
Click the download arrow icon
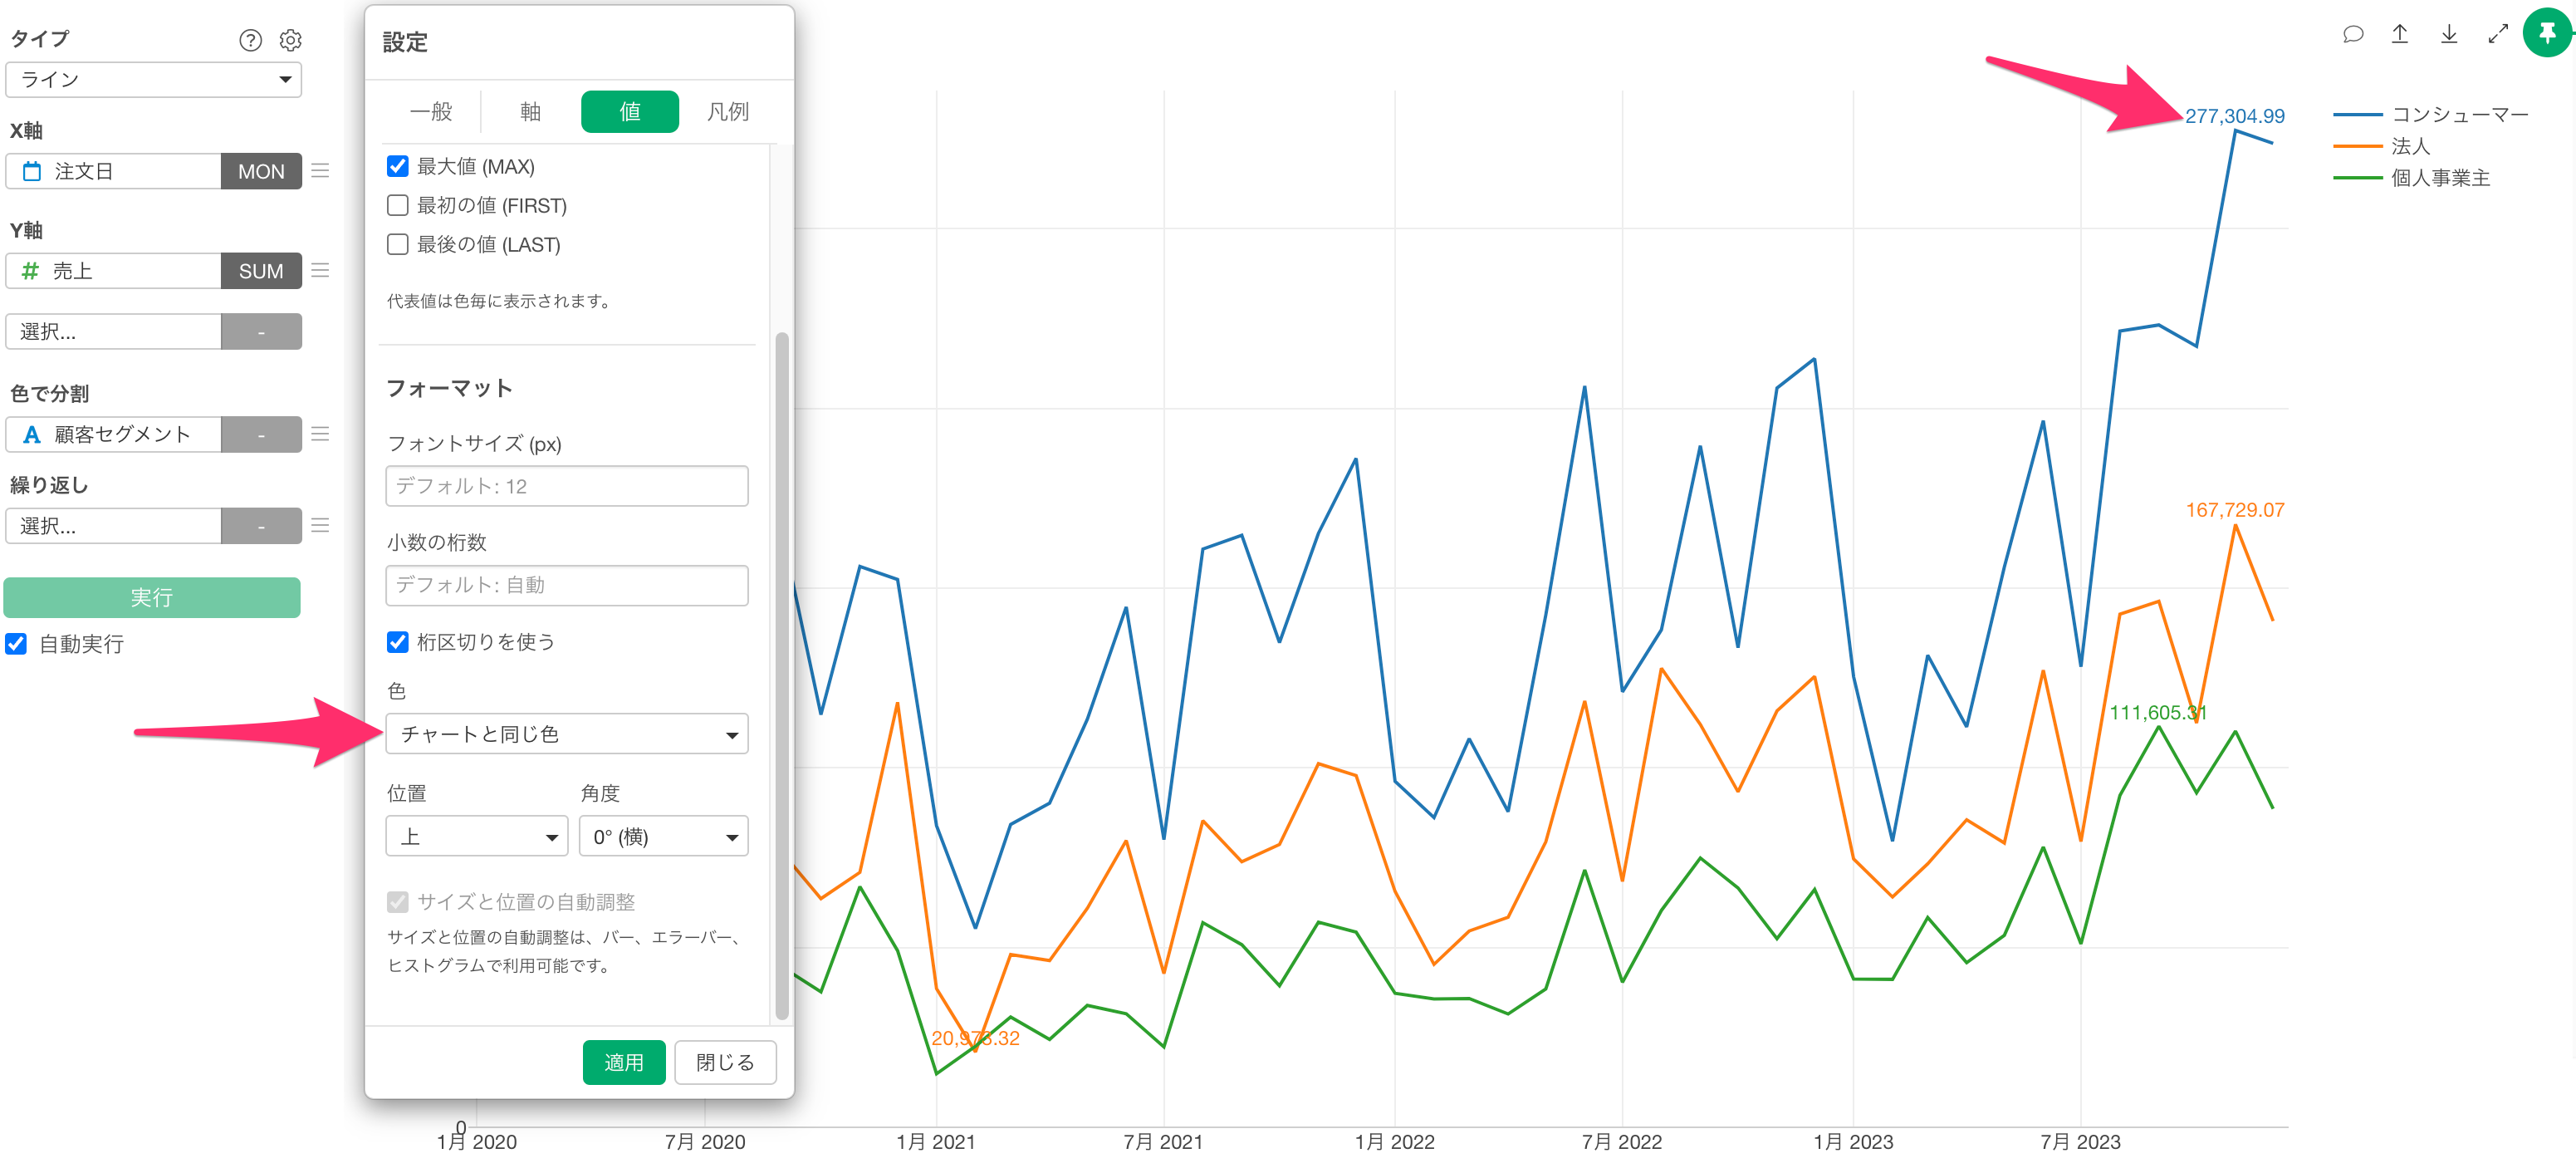click(x=2448, y=35)
